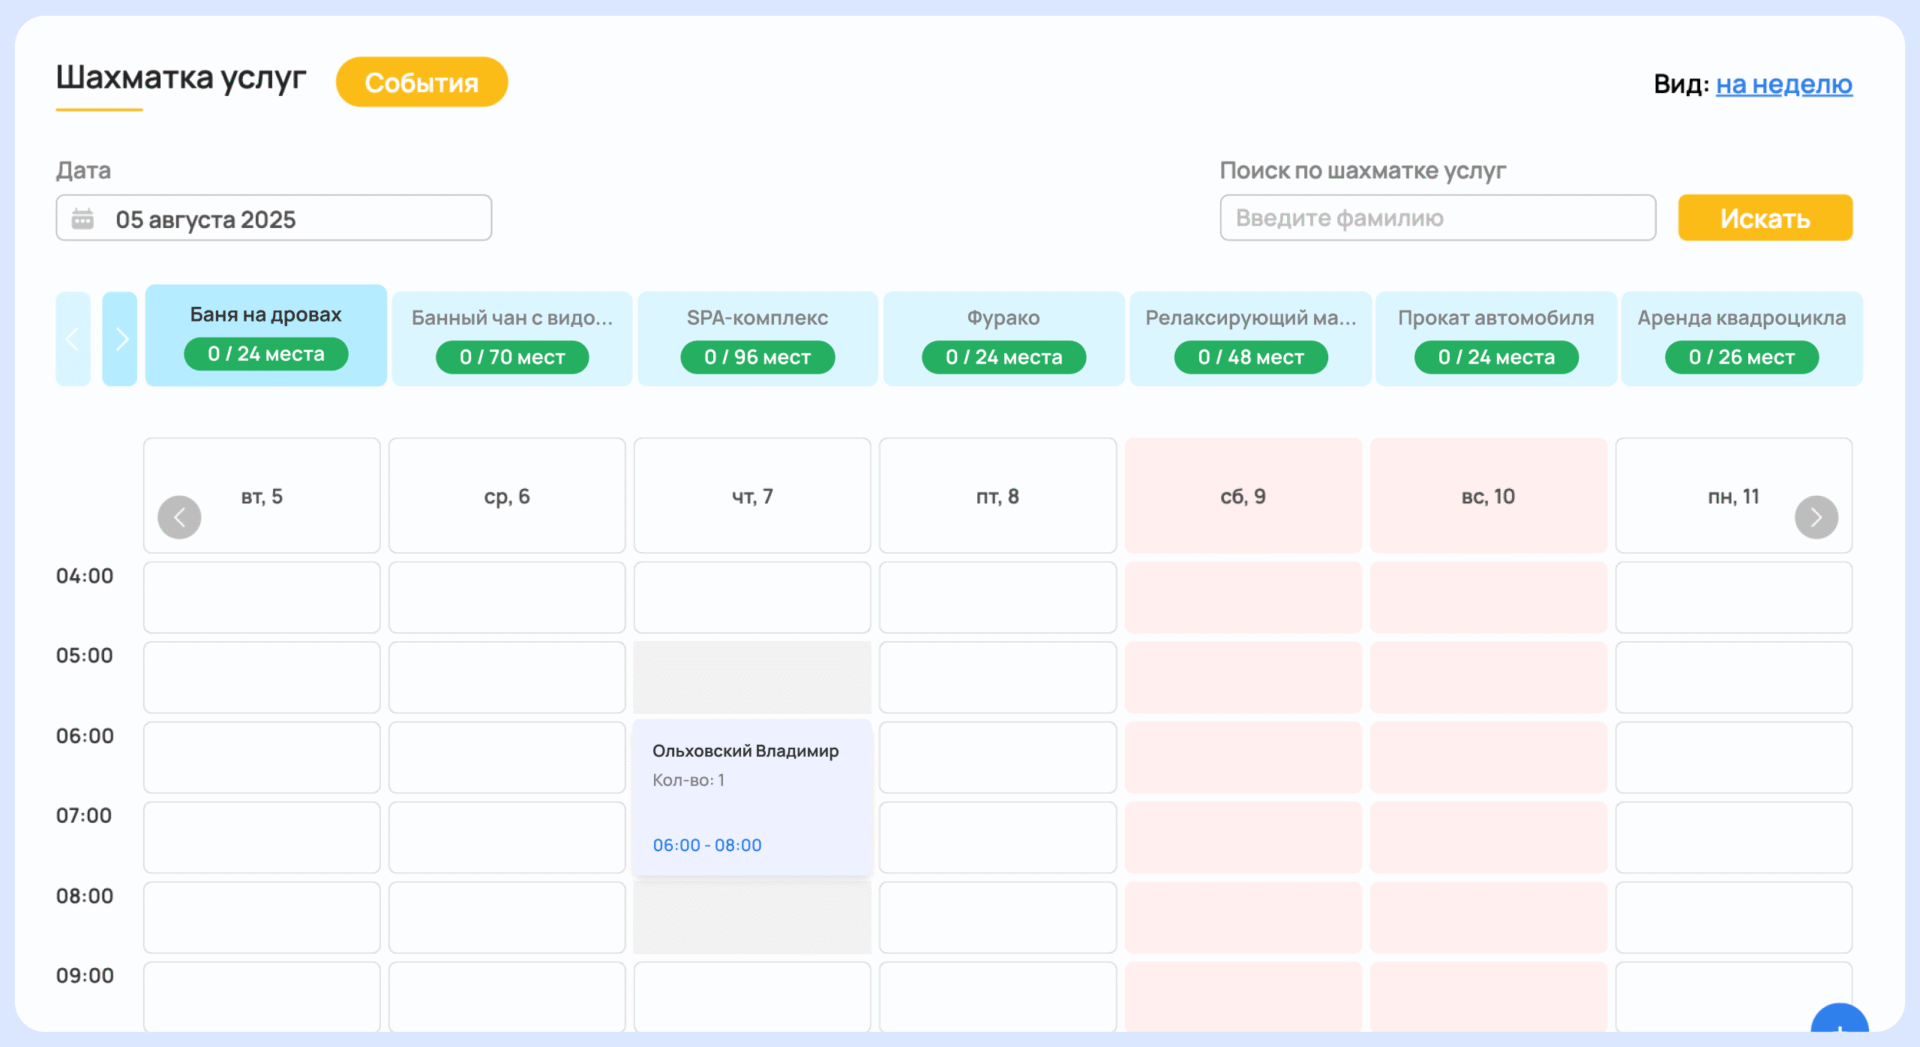Focus the Введите фамилию search field
The image size is (1920, 1047).
(1437, 218)
